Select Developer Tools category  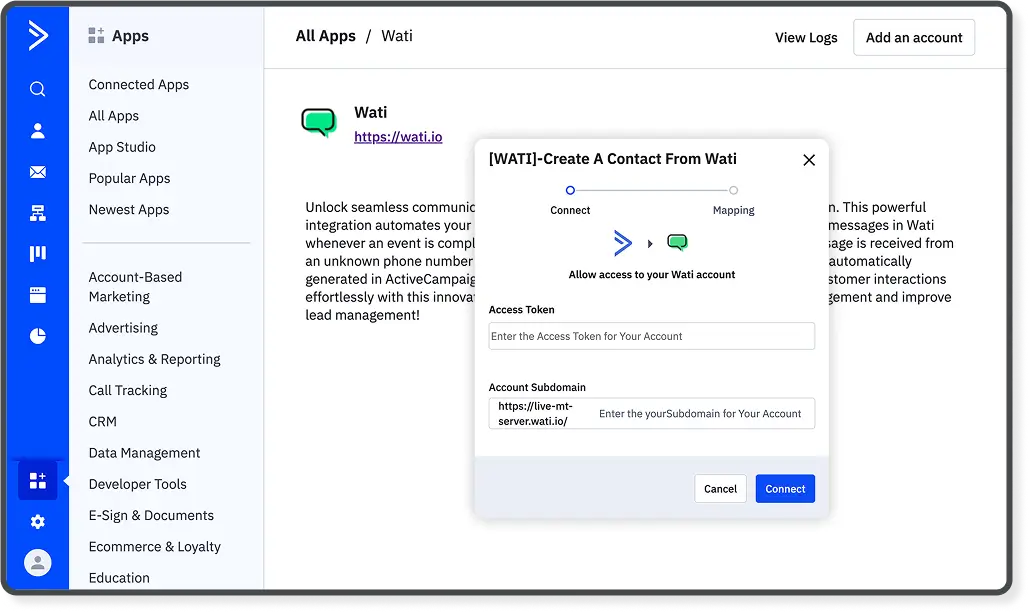point(138,484)
